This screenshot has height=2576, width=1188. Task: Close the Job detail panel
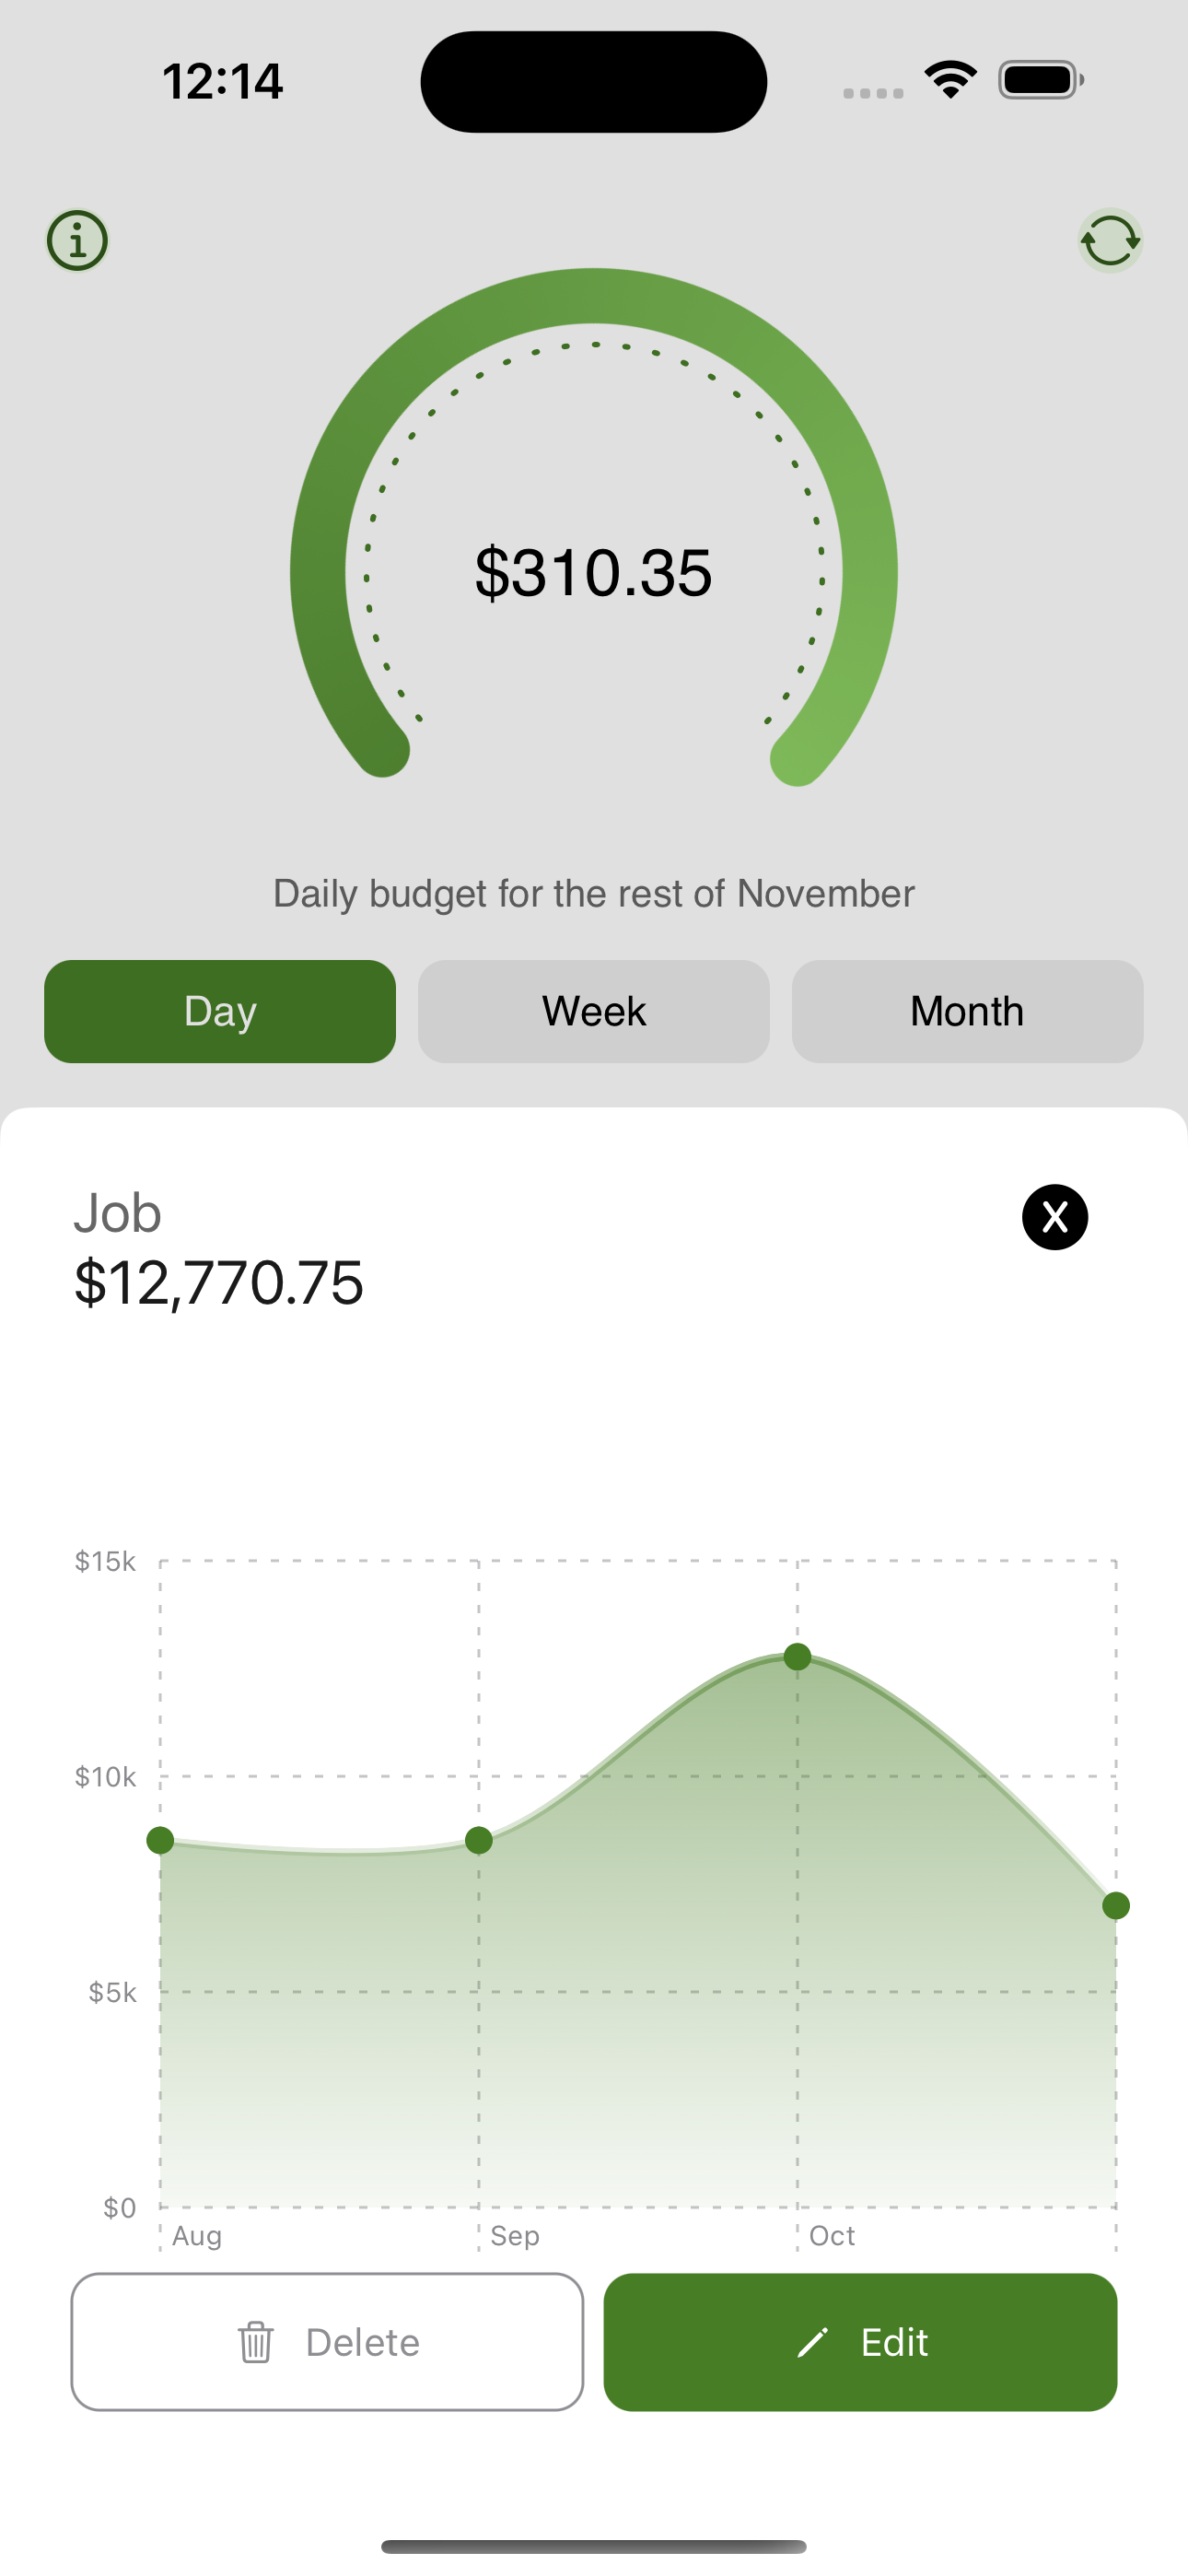1054,1217
